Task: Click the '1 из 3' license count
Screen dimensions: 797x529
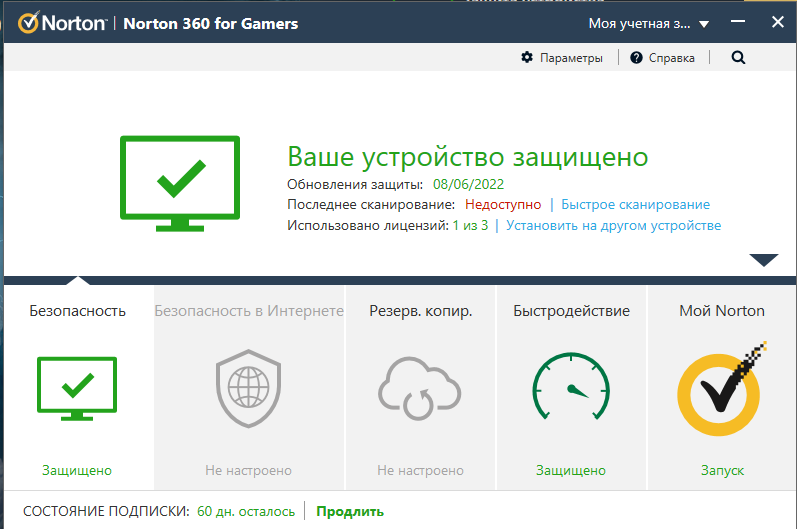Action: click(x=470, y=225)
